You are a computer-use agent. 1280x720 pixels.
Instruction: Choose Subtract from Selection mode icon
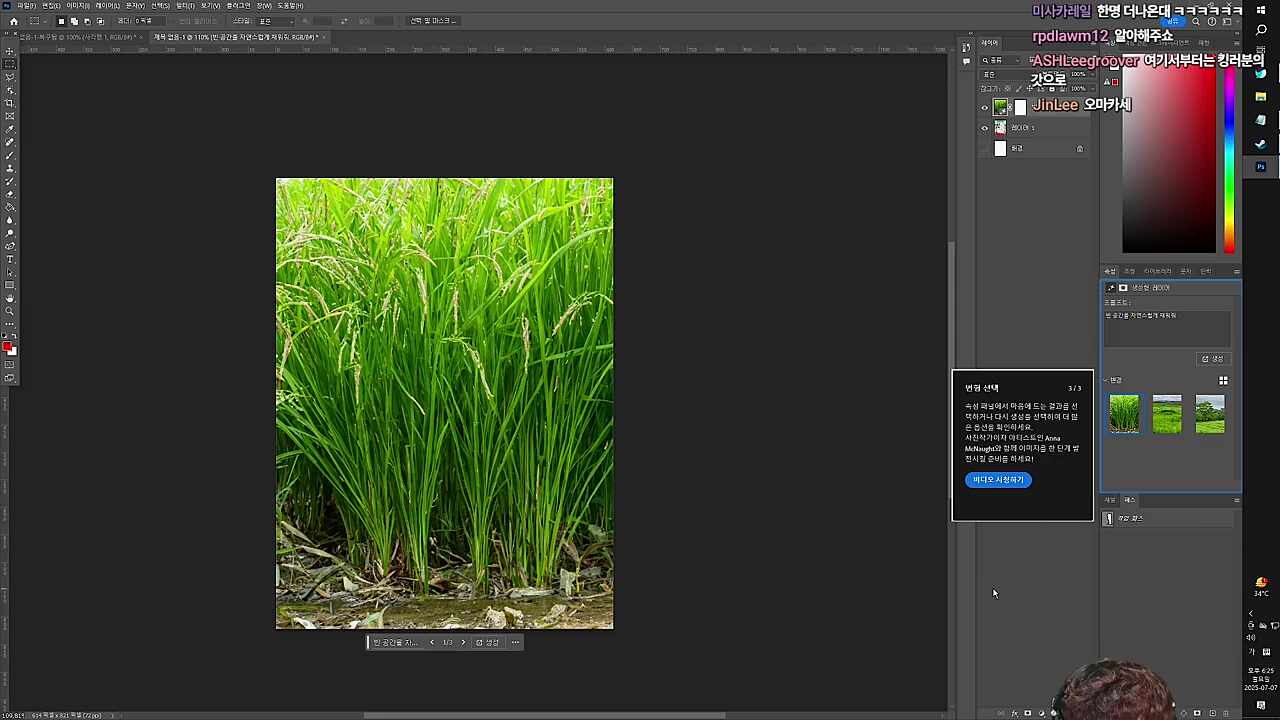click(87, 21)
